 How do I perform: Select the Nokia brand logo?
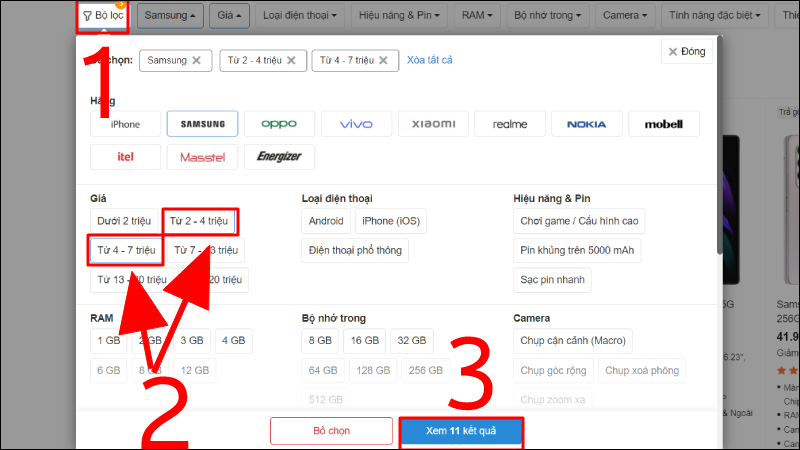(x=587, y=124)
